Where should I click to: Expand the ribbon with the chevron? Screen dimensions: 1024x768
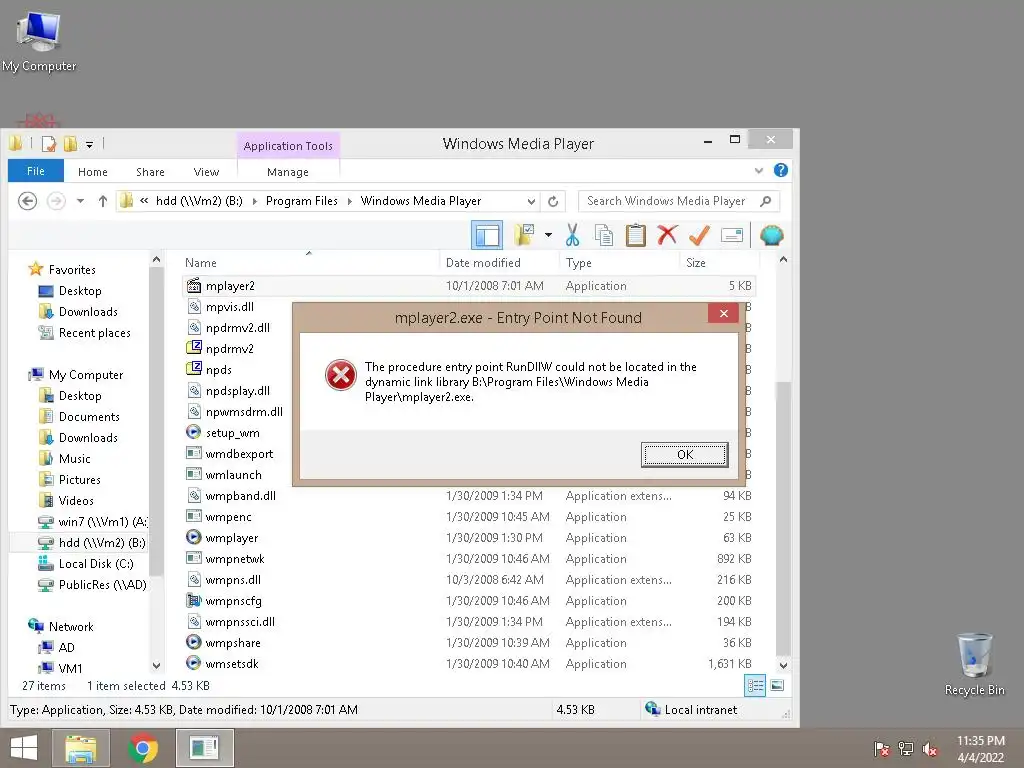pyautogui.click(x=759, y=171)
